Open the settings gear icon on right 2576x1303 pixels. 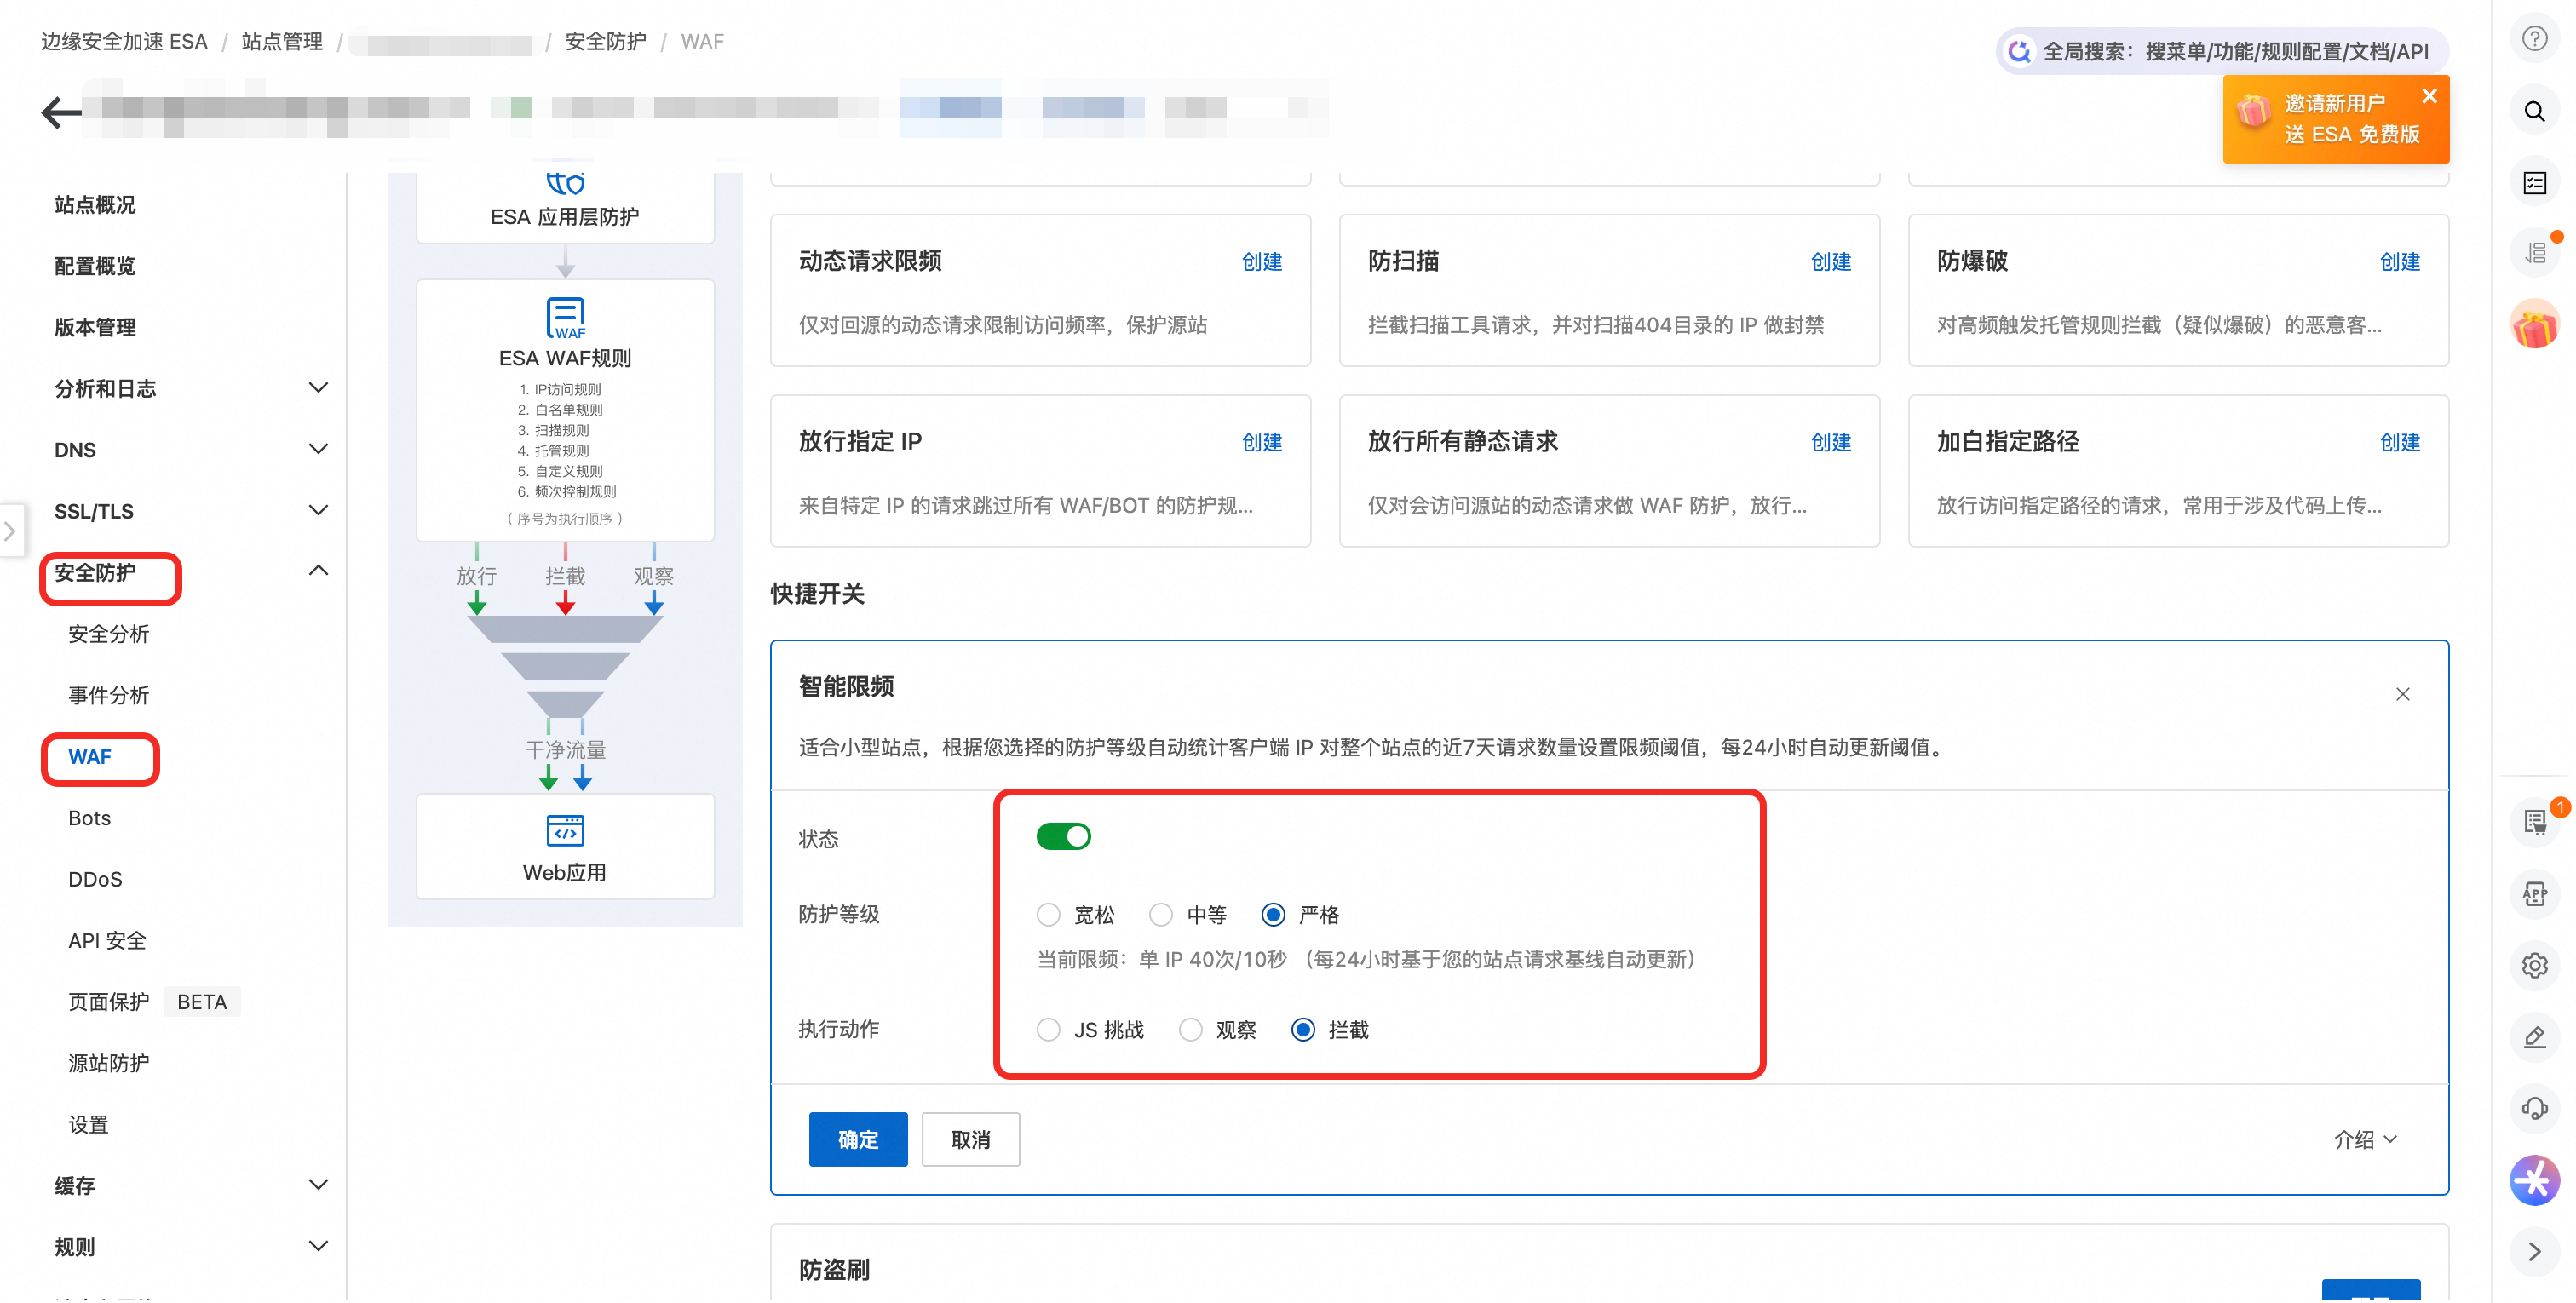pyautogui.click(x=2533, y=965)
